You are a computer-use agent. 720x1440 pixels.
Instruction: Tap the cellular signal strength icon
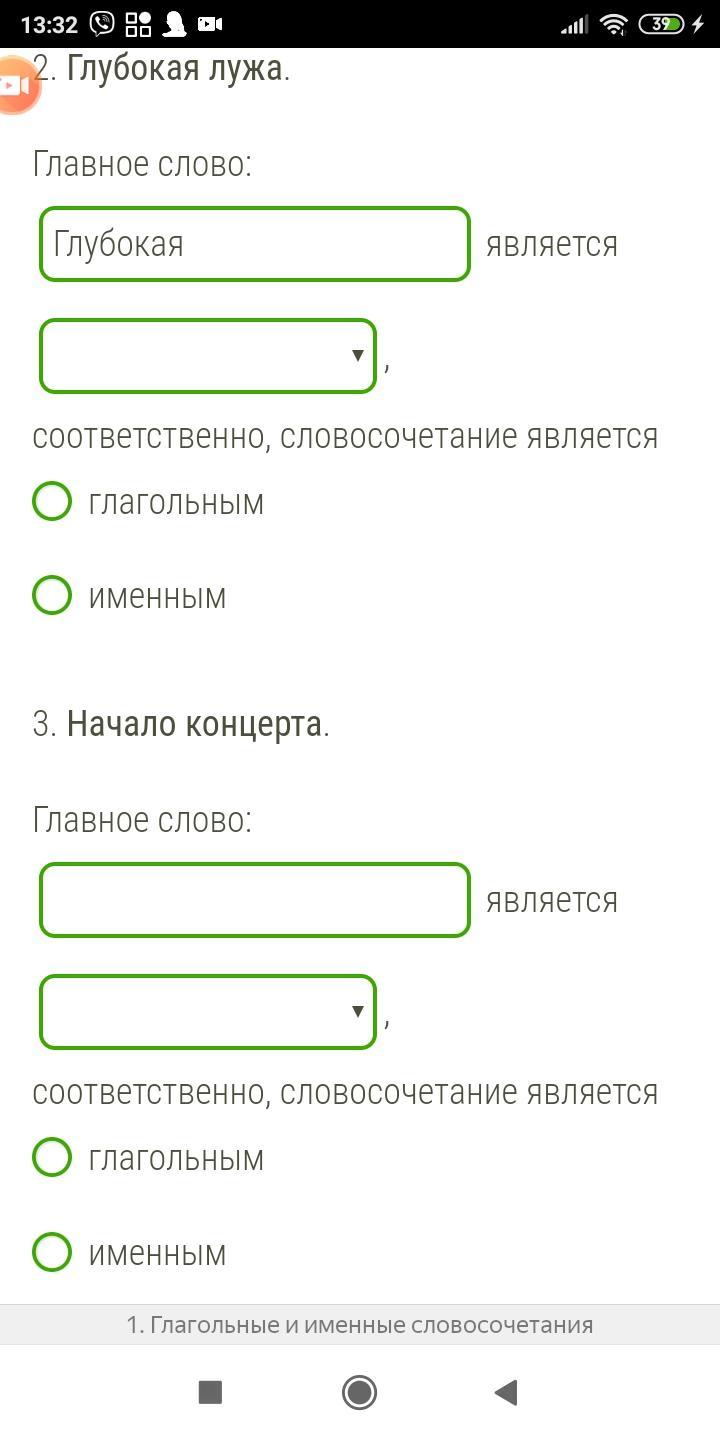pyautogui.click(x=574, y=24)
